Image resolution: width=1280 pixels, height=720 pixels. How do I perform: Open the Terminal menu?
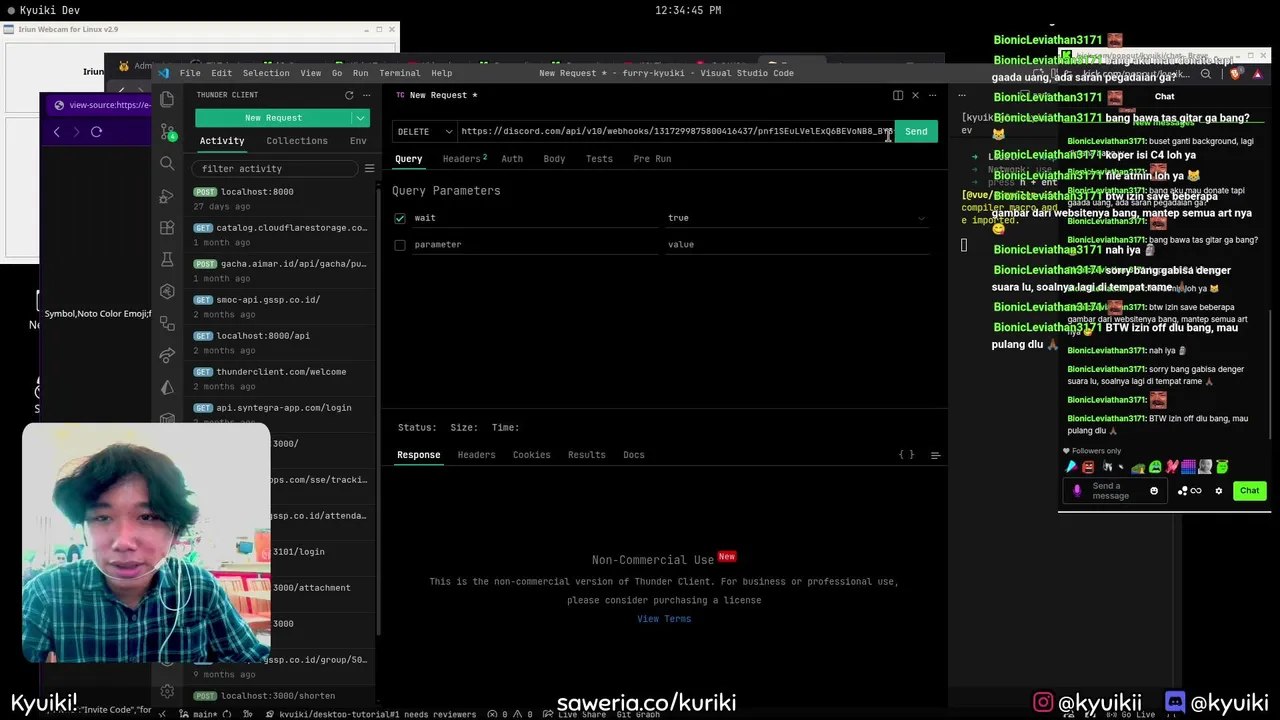[x=400, y=73]
